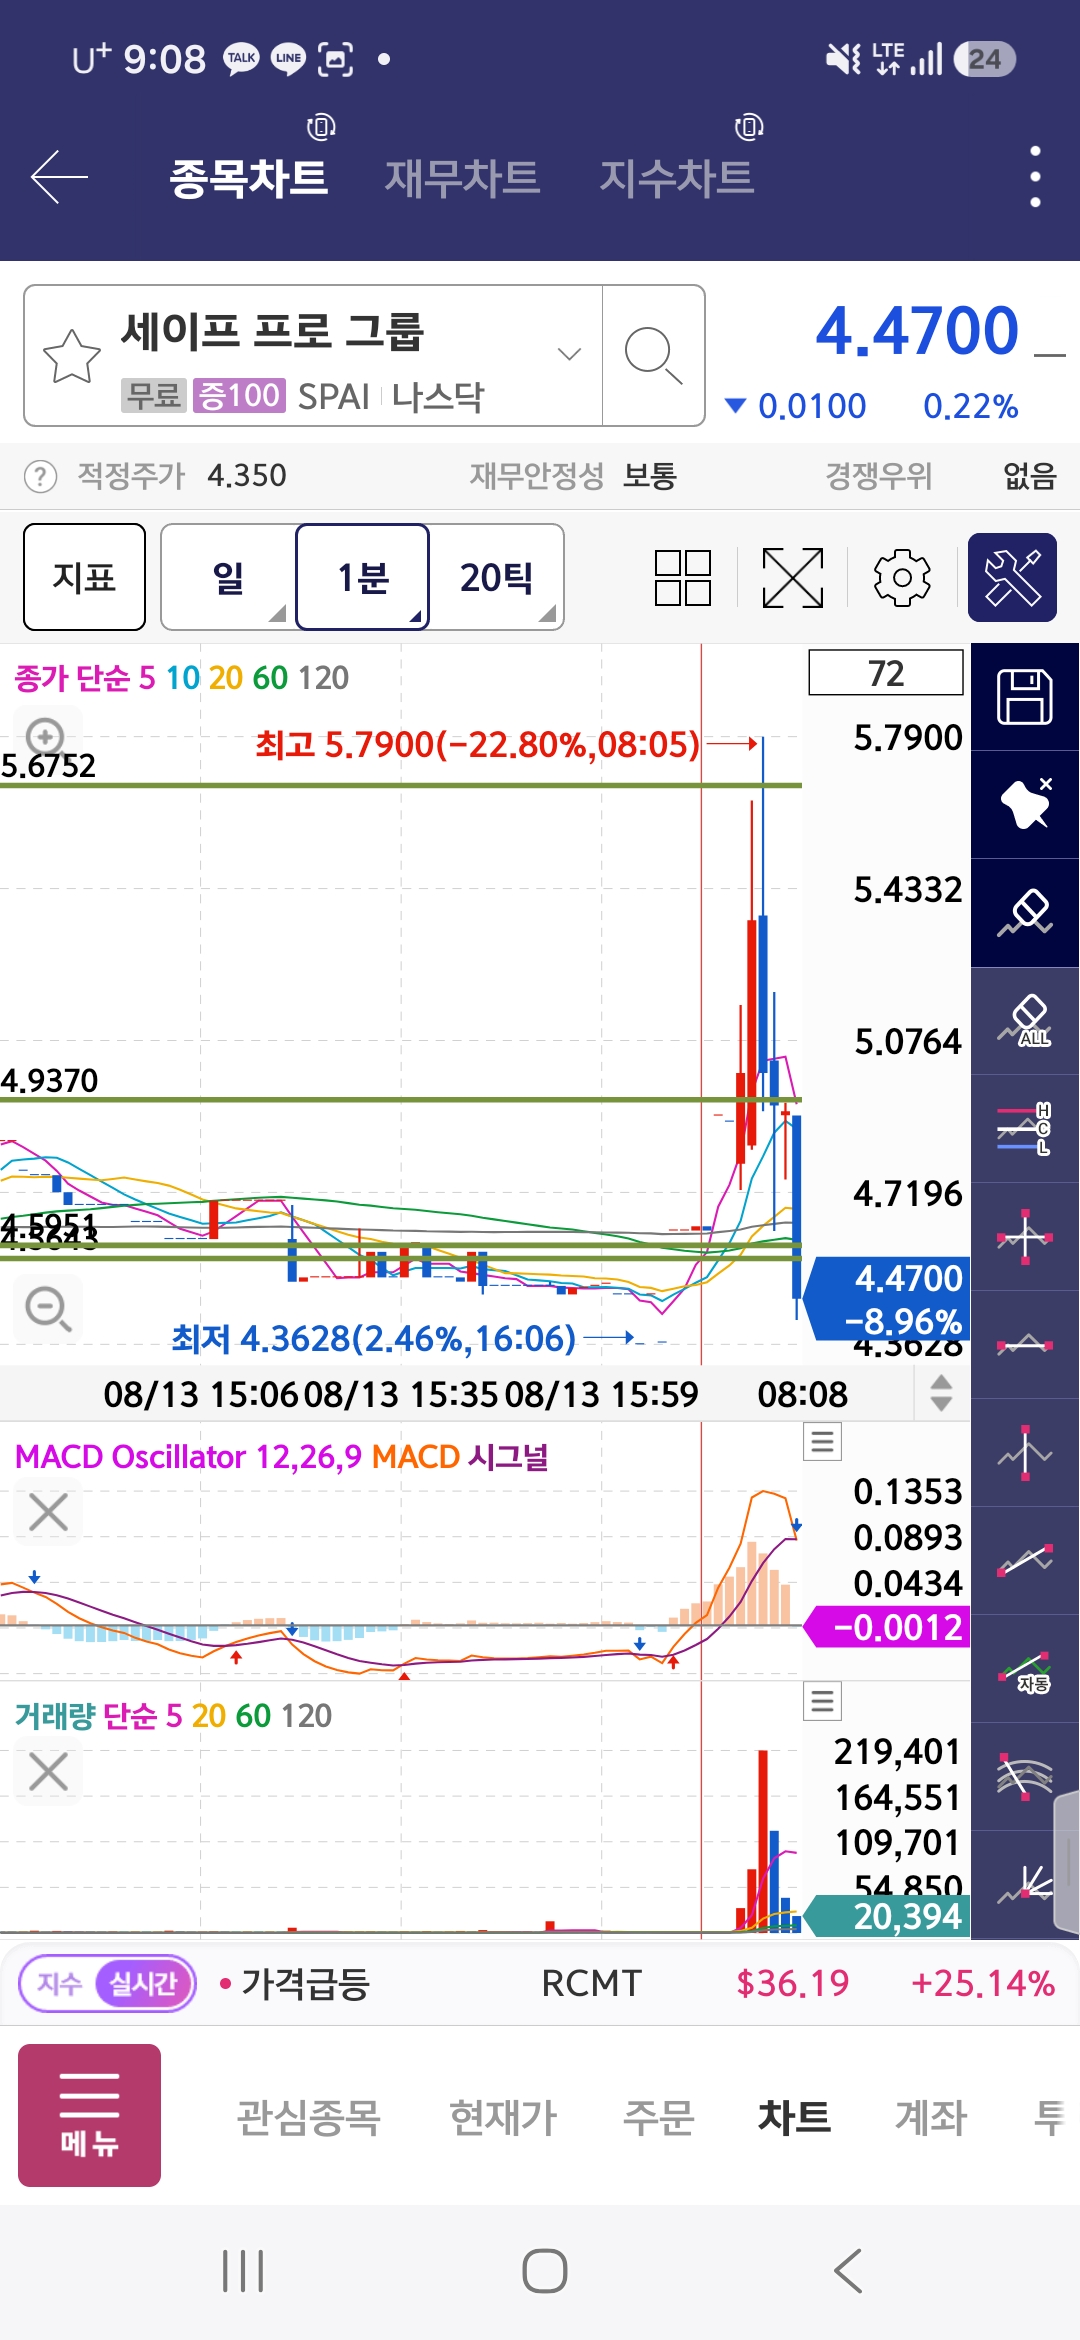Tap the 경쟁우위 없음 label
1080x2340 pixels.
pyautogui.click(x=941, y=476)
